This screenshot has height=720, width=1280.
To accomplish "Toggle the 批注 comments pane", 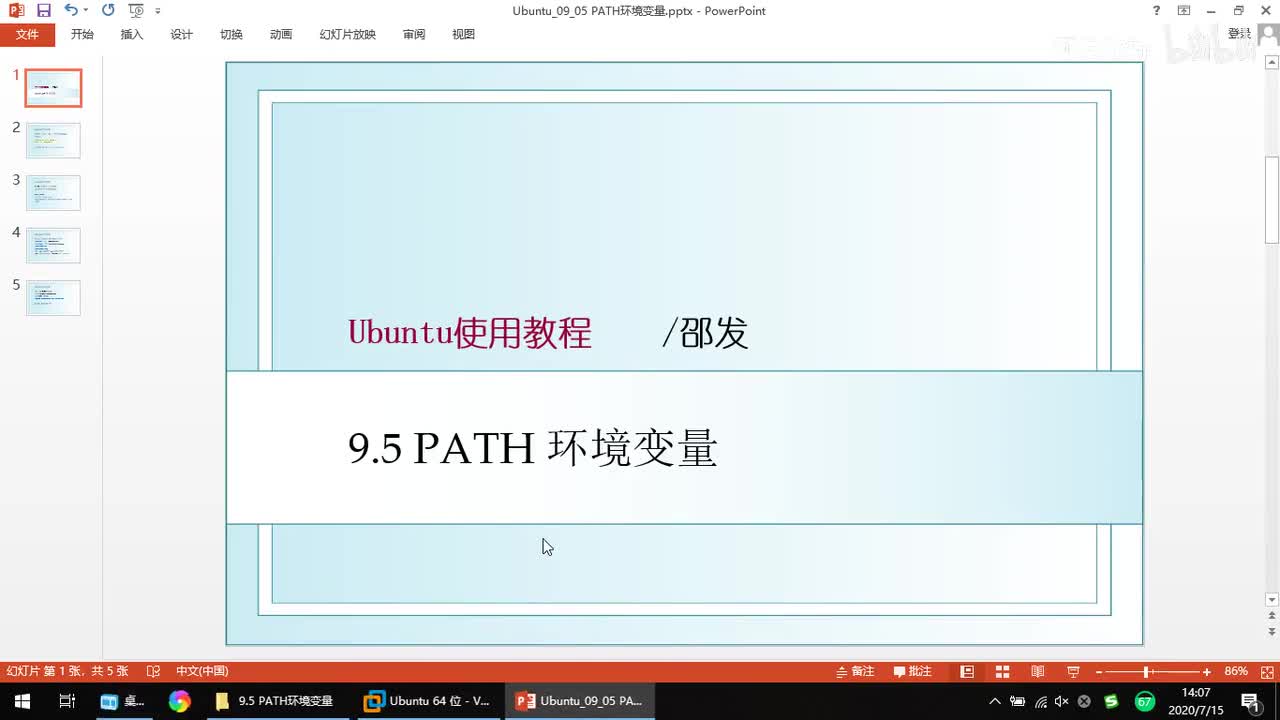I will coord(913,671).
